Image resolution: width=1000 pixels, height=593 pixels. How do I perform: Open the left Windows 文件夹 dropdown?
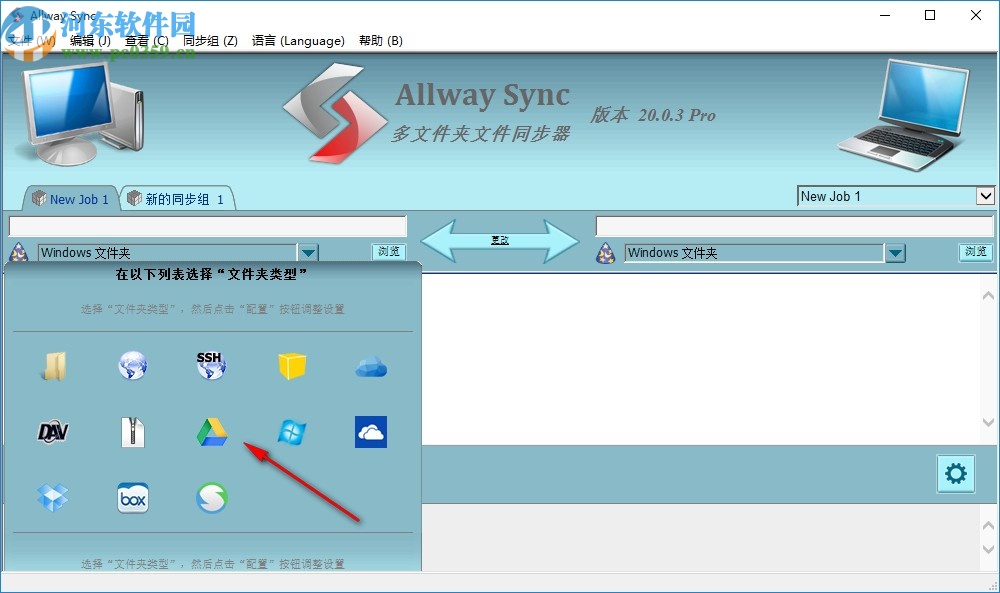[309, 252]
